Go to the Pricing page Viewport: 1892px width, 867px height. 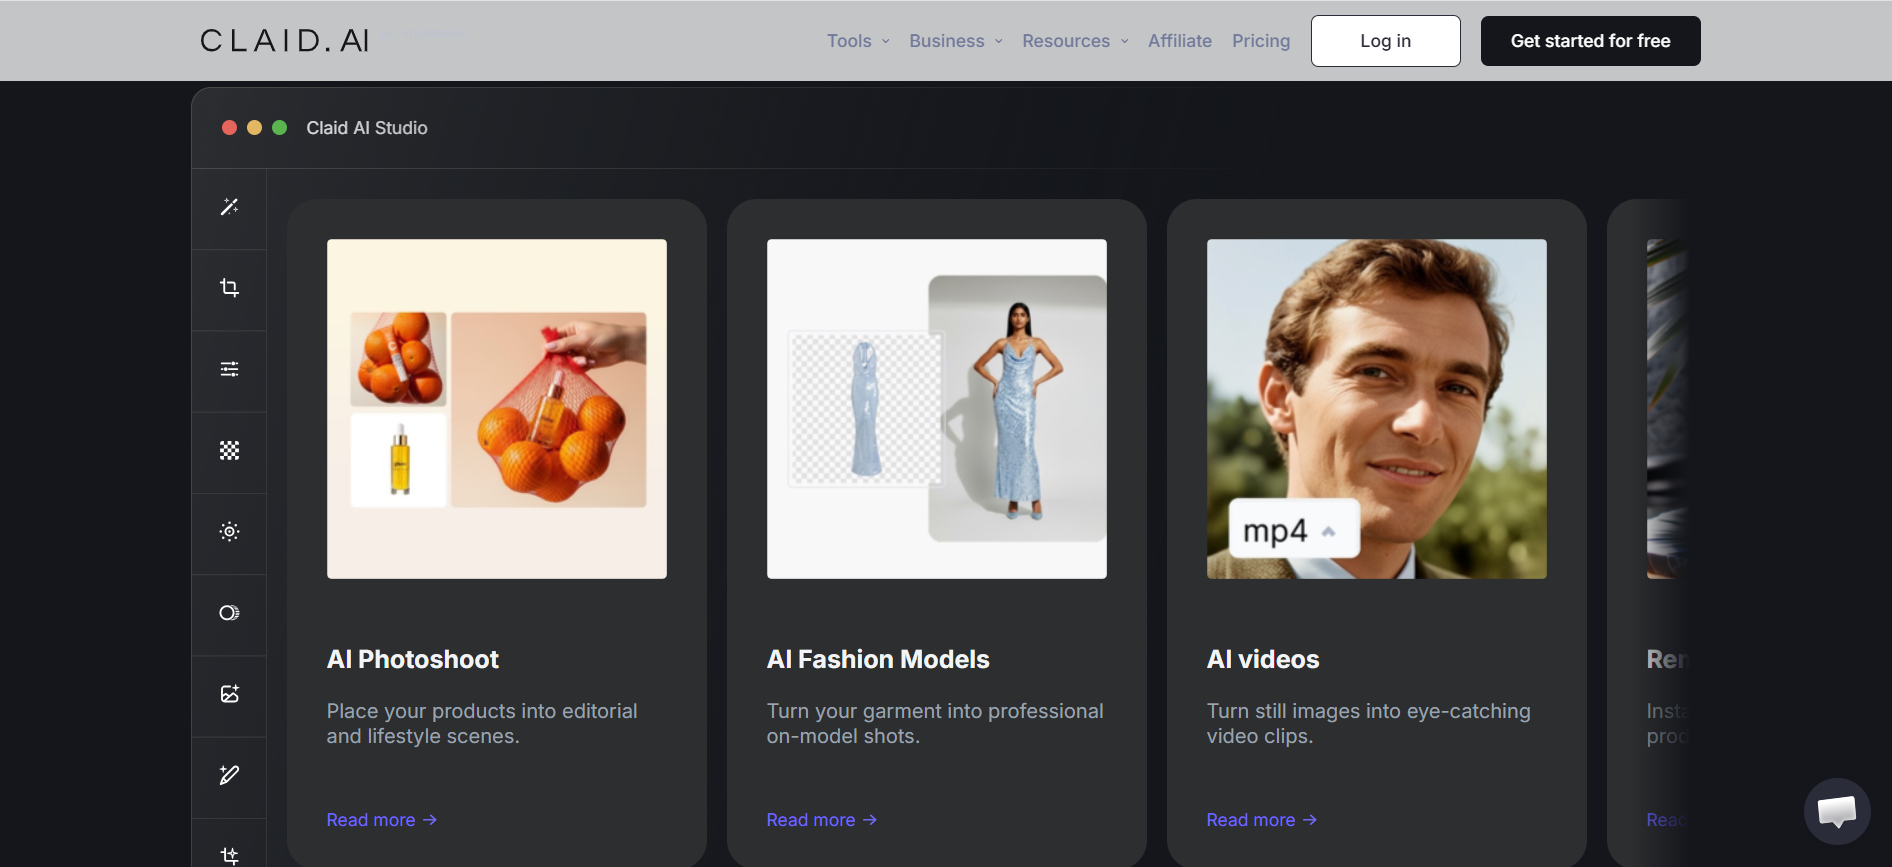1260,41
